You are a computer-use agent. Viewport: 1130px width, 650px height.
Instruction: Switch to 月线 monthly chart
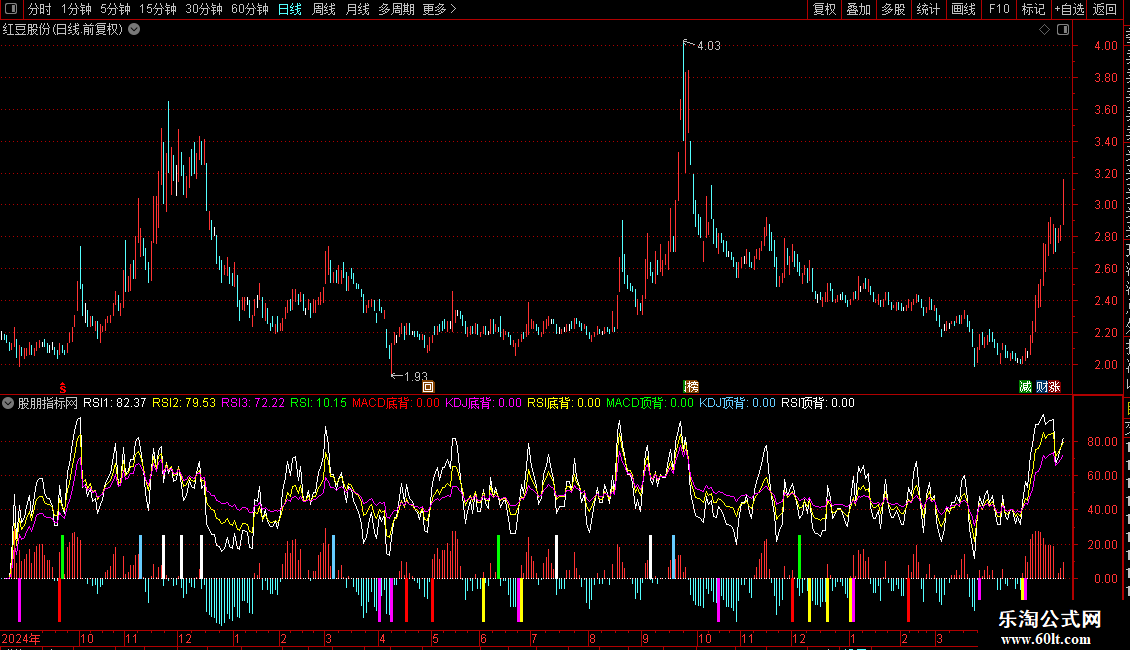point(357,9)
